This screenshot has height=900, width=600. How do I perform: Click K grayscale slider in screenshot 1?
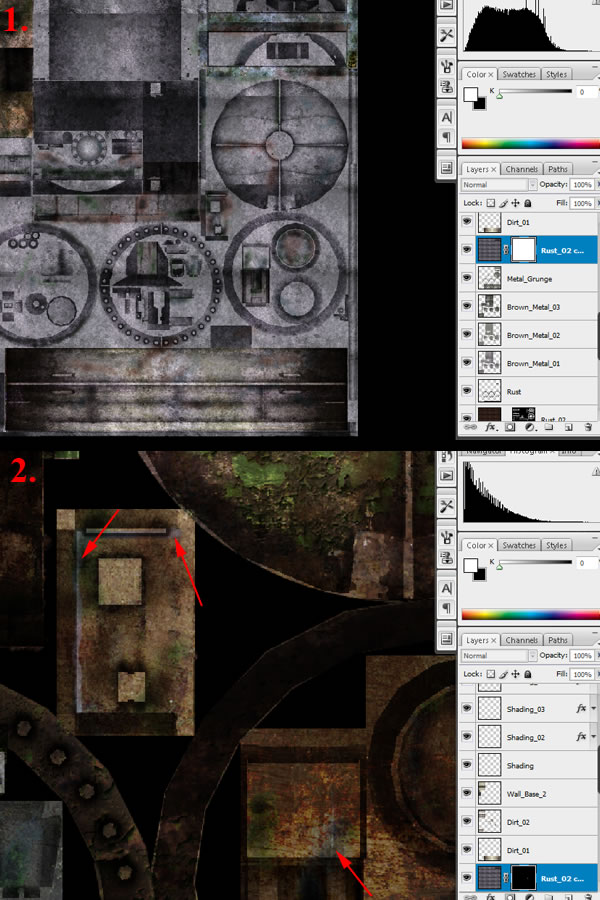click(535, 91)
